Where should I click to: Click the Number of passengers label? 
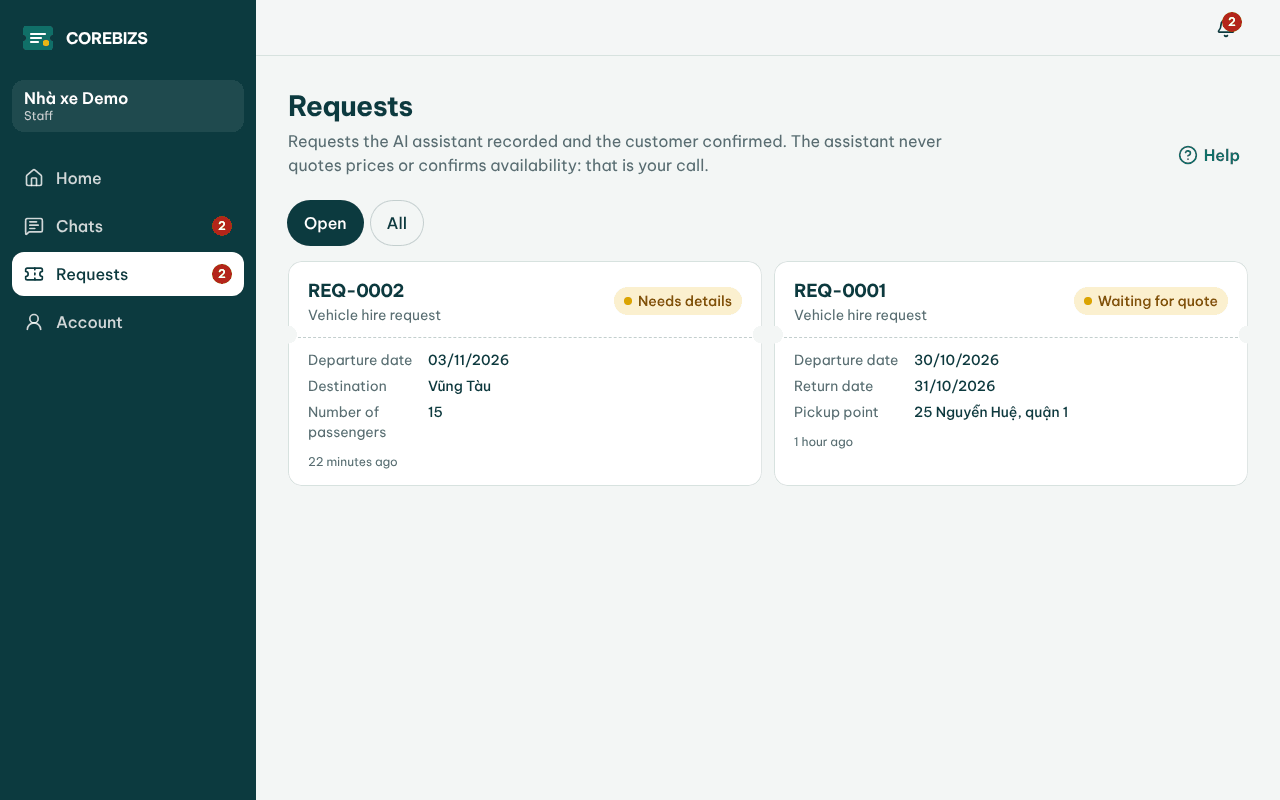(347, 422)
